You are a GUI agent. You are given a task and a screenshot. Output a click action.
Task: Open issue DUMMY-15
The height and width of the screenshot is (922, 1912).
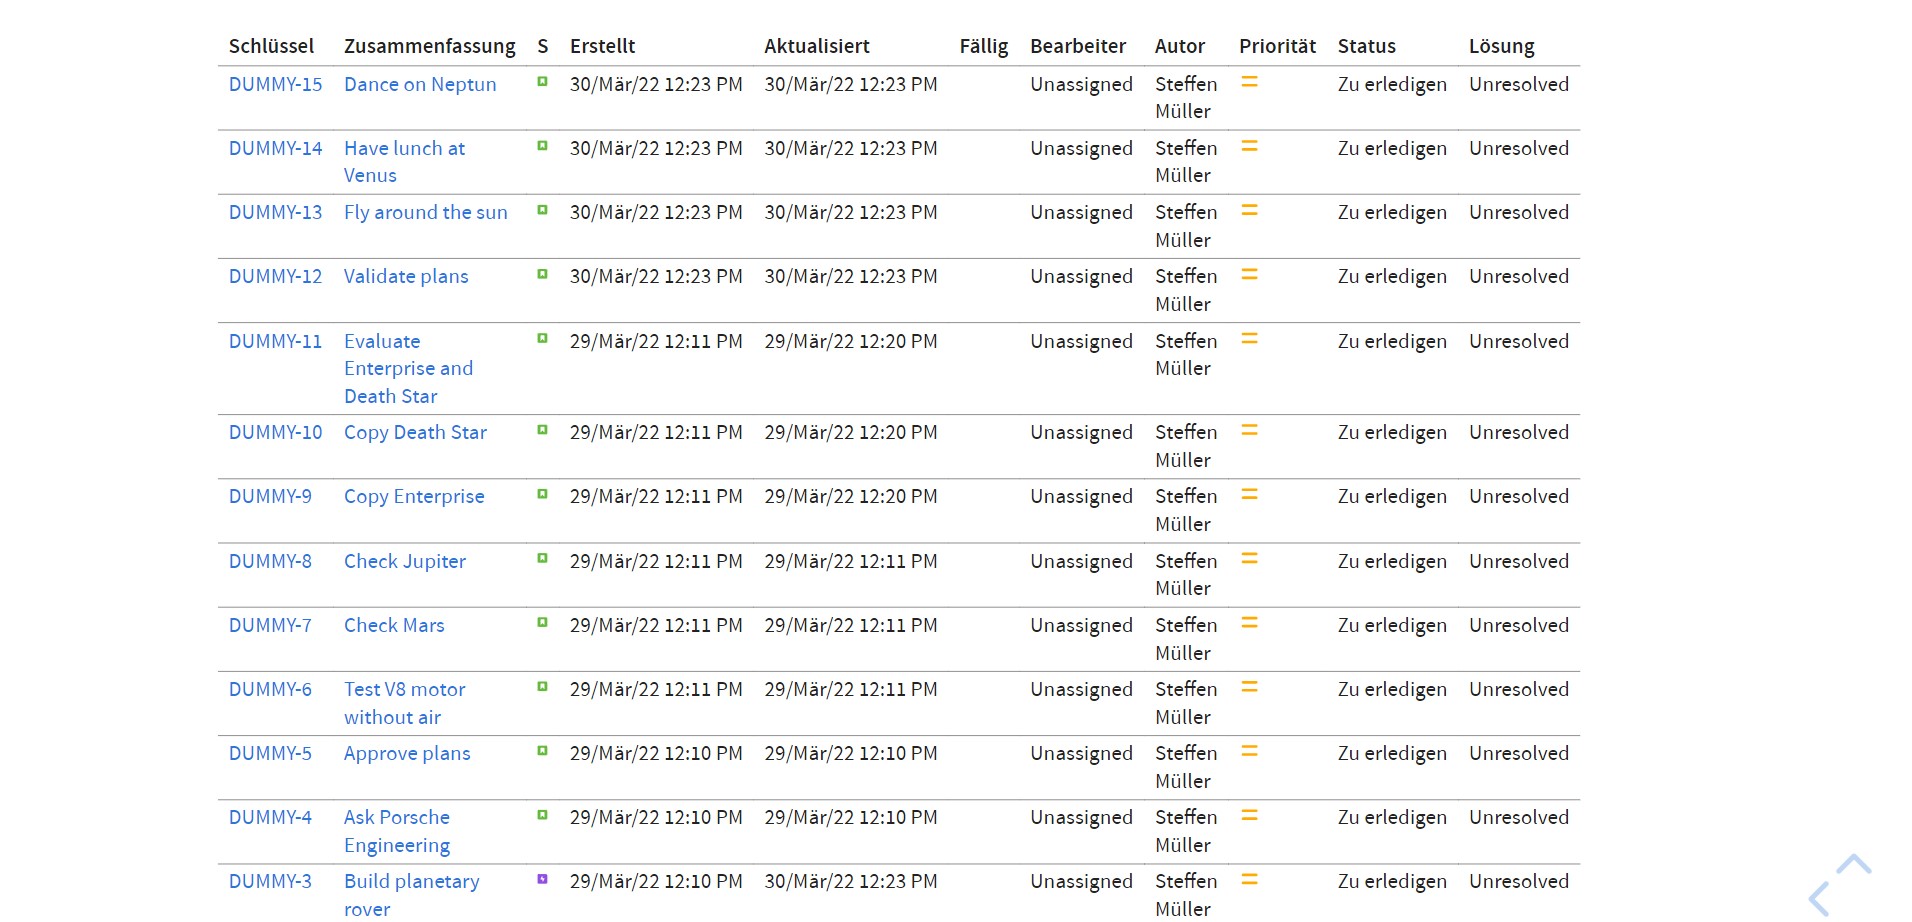(x=275, y=84)
